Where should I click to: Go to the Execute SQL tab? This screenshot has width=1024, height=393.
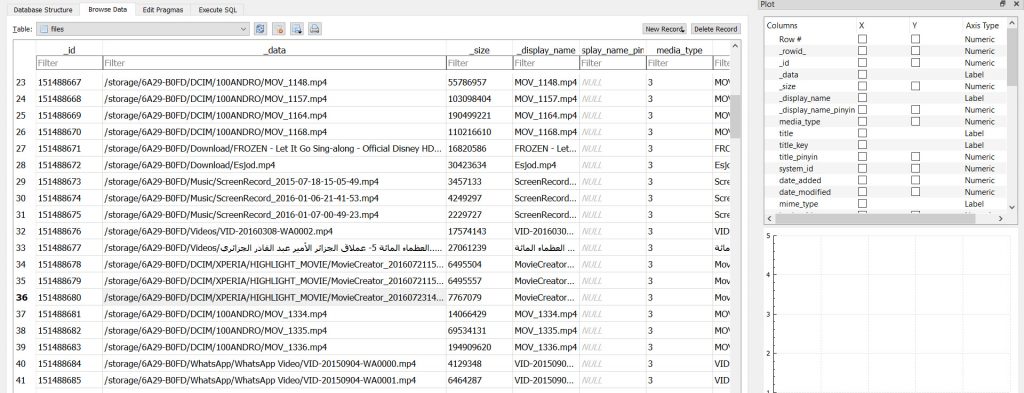[218, 10]
